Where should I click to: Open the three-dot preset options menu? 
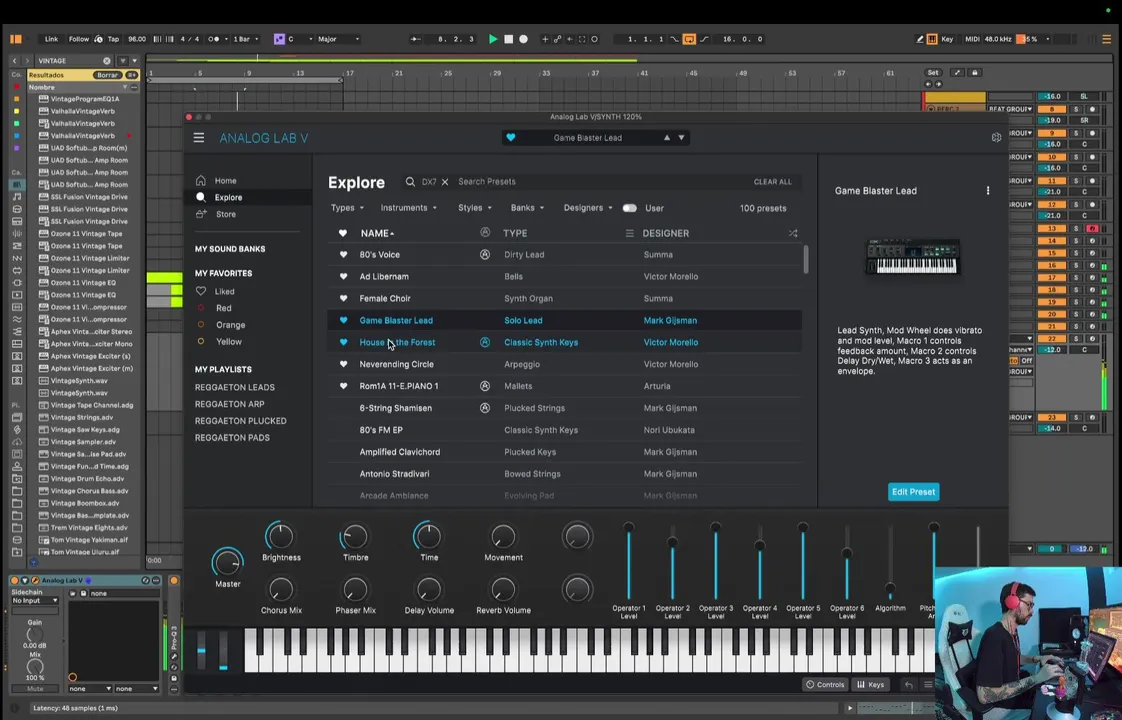point(988,191)
